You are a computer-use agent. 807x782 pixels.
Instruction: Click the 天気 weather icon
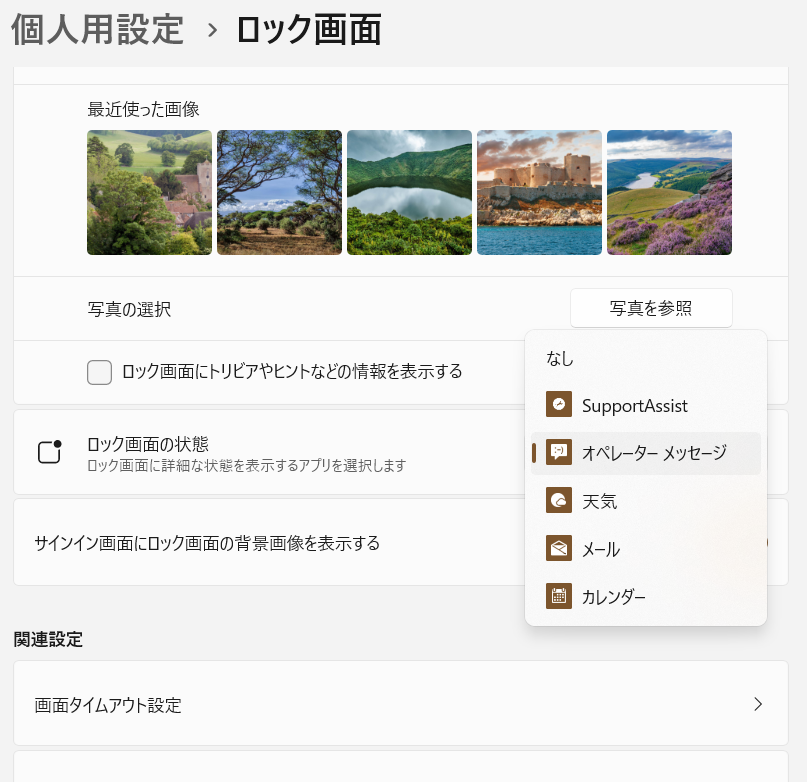558,500
